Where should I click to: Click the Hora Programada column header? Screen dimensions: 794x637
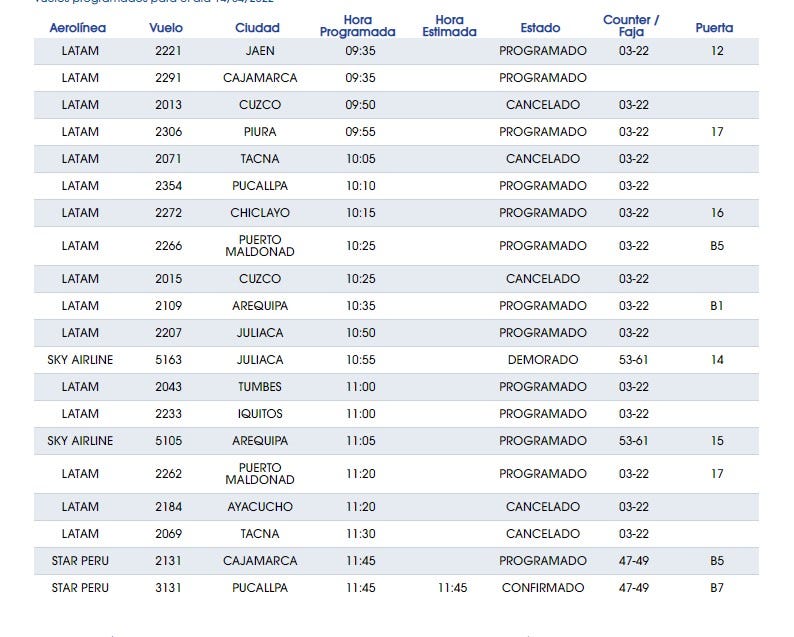point(357,26)
